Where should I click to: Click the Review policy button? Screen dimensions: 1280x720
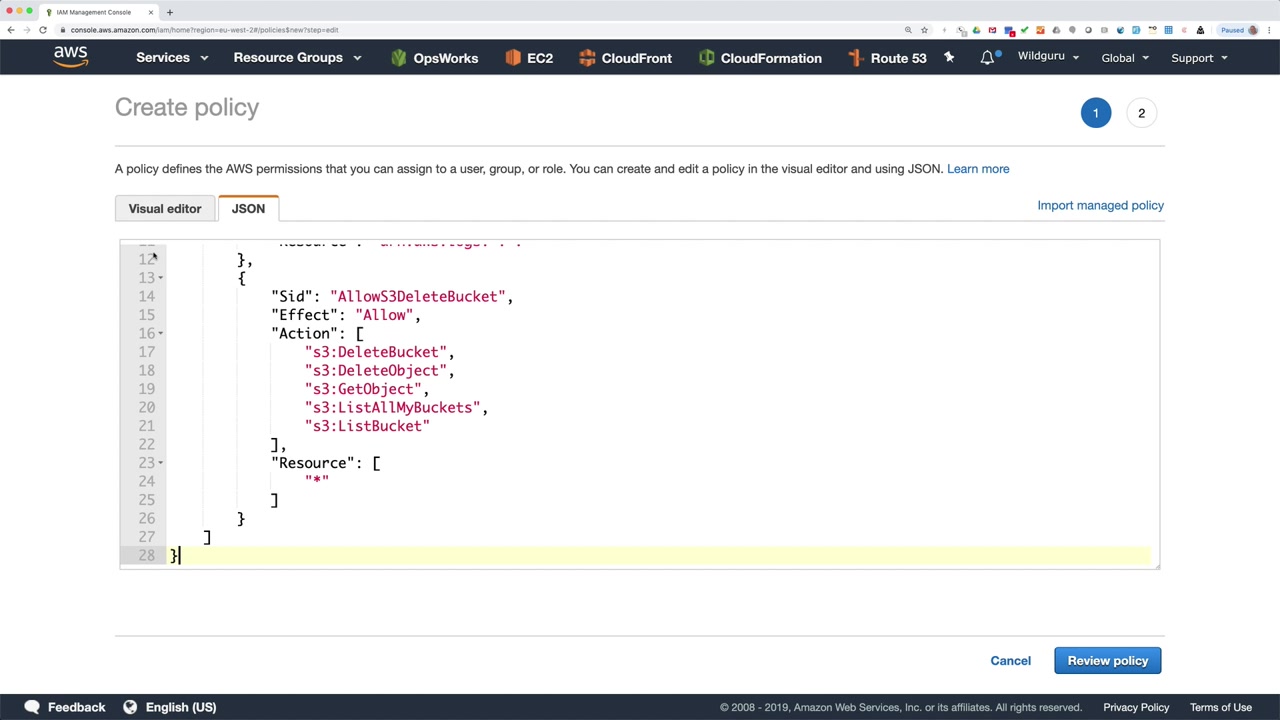[1107, 661]
